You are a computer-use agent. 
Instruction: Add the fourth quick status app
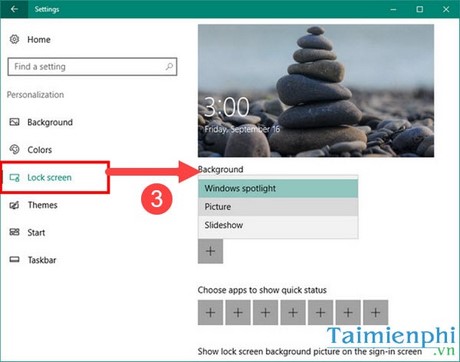293,312
